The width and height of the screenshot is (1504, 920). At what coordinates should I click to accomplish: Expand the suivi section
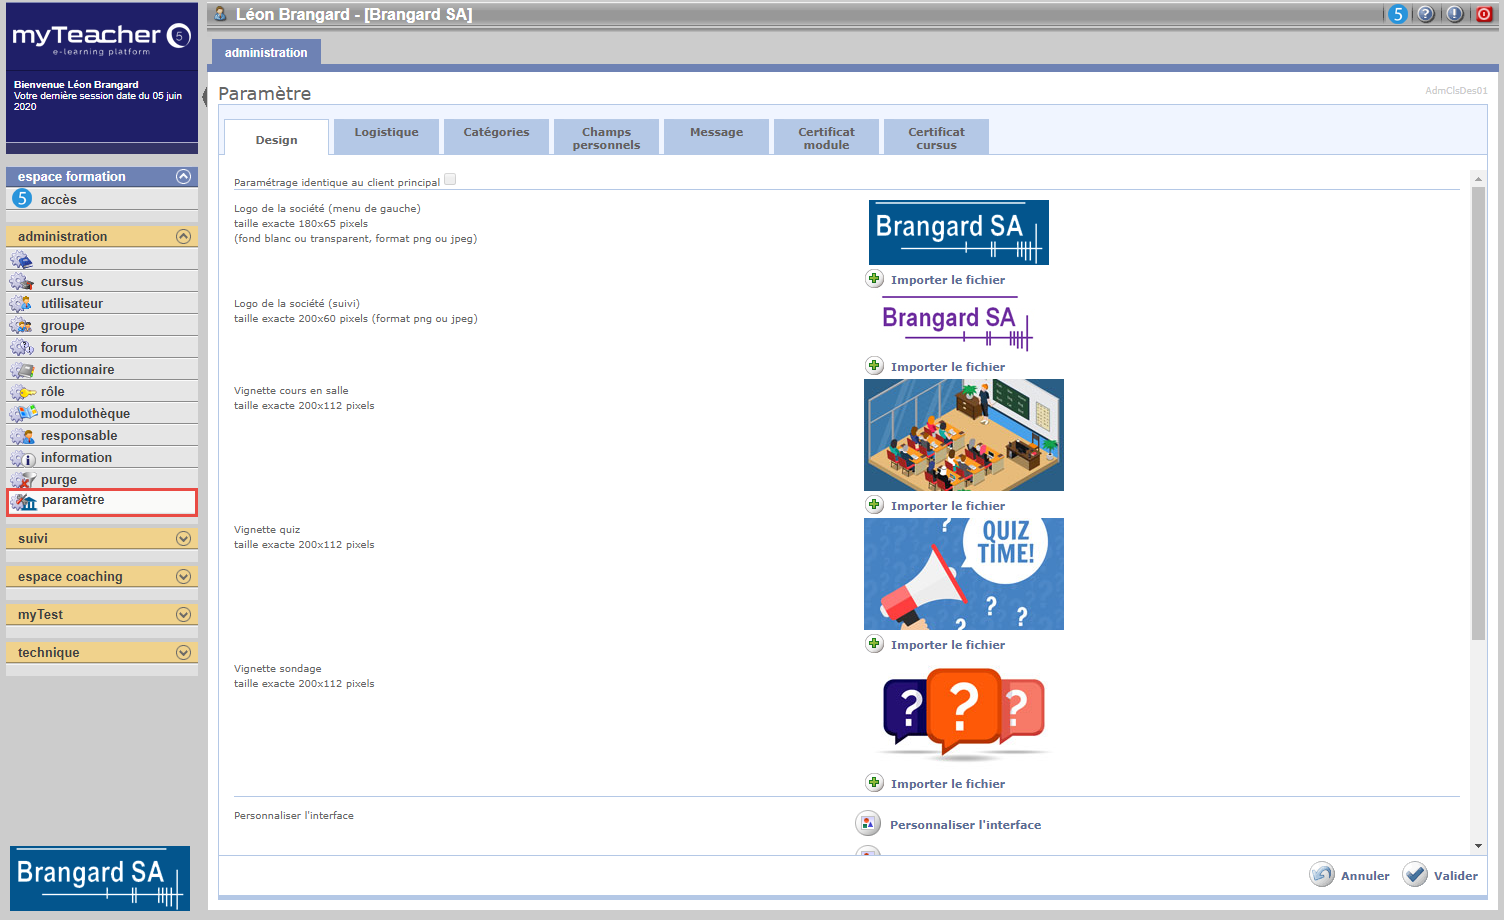183,538
